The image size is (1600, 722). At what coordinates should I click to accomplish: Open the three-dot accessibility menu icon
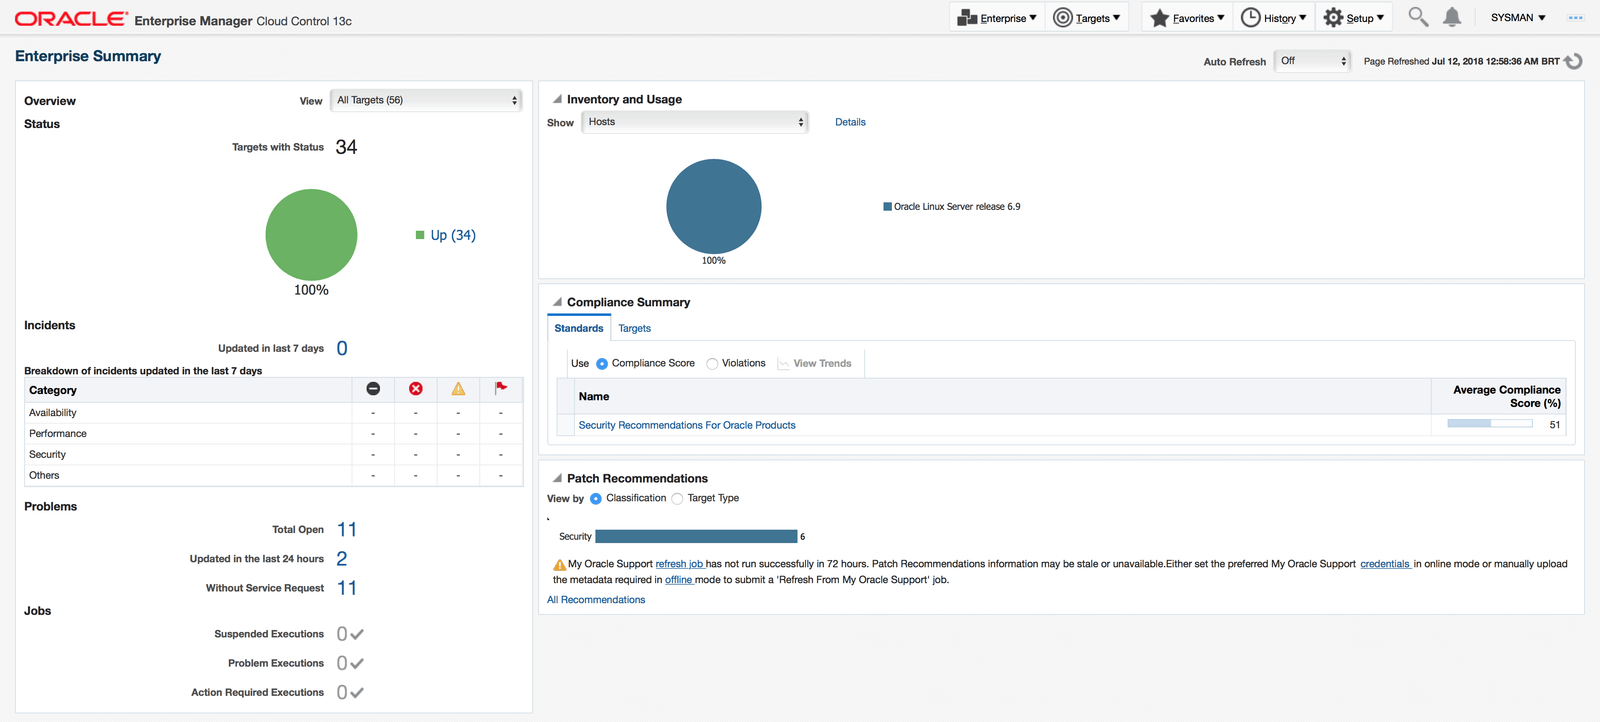pos(1575,18)
